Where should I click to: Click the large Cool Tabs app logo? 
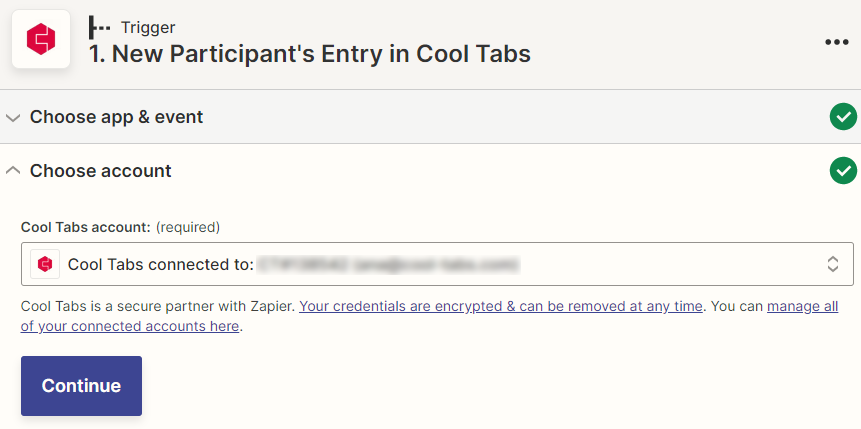pos(41,39)
